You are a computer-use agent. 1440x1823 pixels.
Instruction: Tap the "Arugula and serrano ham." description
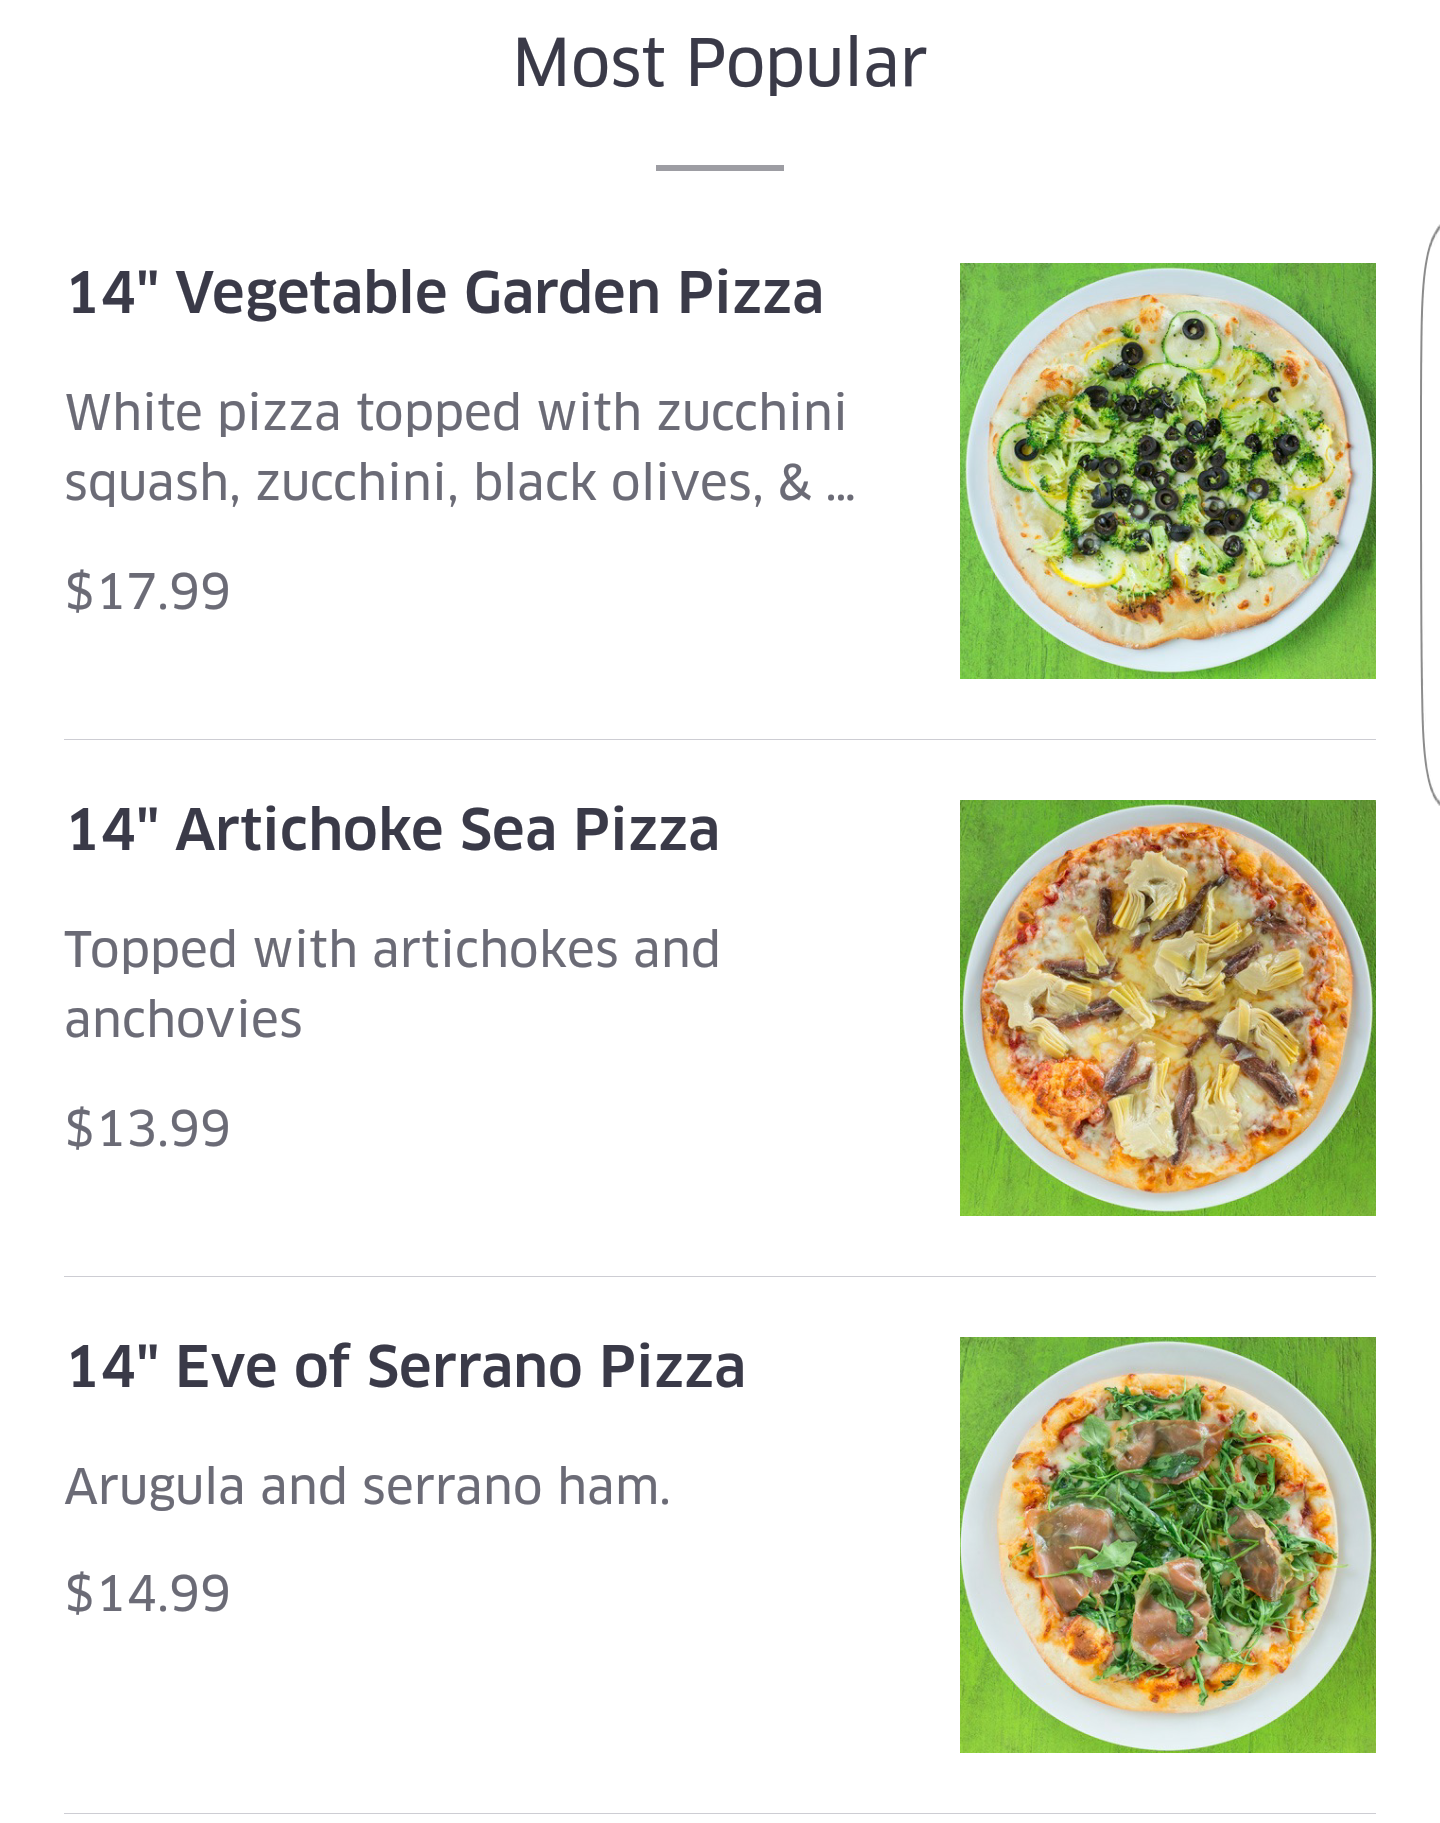[367, 1487]
